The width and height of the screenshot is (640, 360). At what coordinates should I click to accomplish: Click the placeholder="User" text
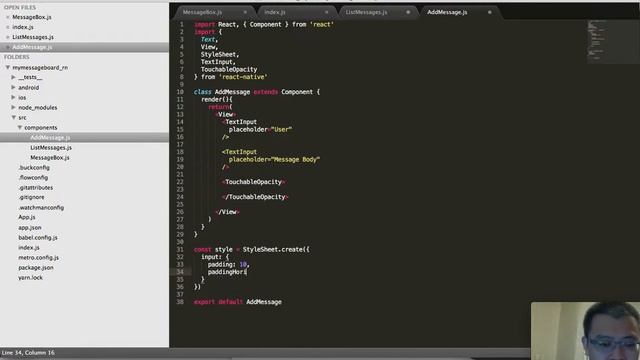point(260,129)
